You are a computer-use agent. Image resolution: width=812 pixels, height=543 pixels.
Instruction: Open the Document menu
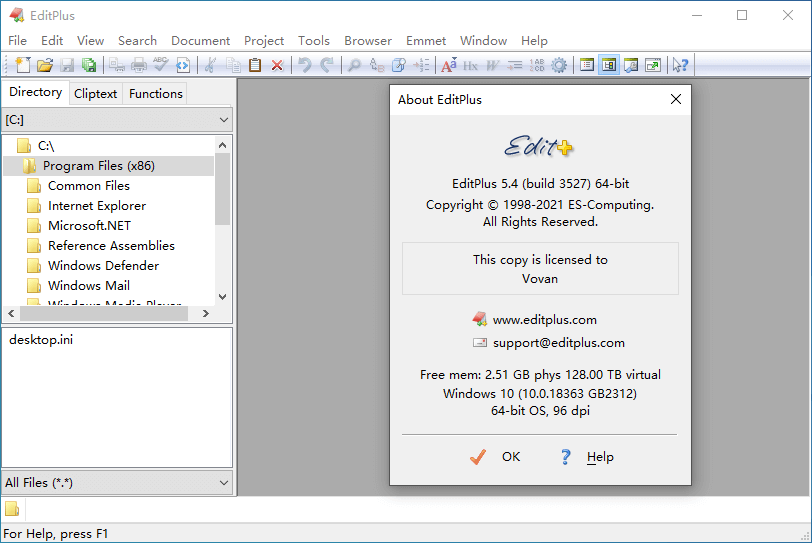pyautogui.click(x=200, y=40)
